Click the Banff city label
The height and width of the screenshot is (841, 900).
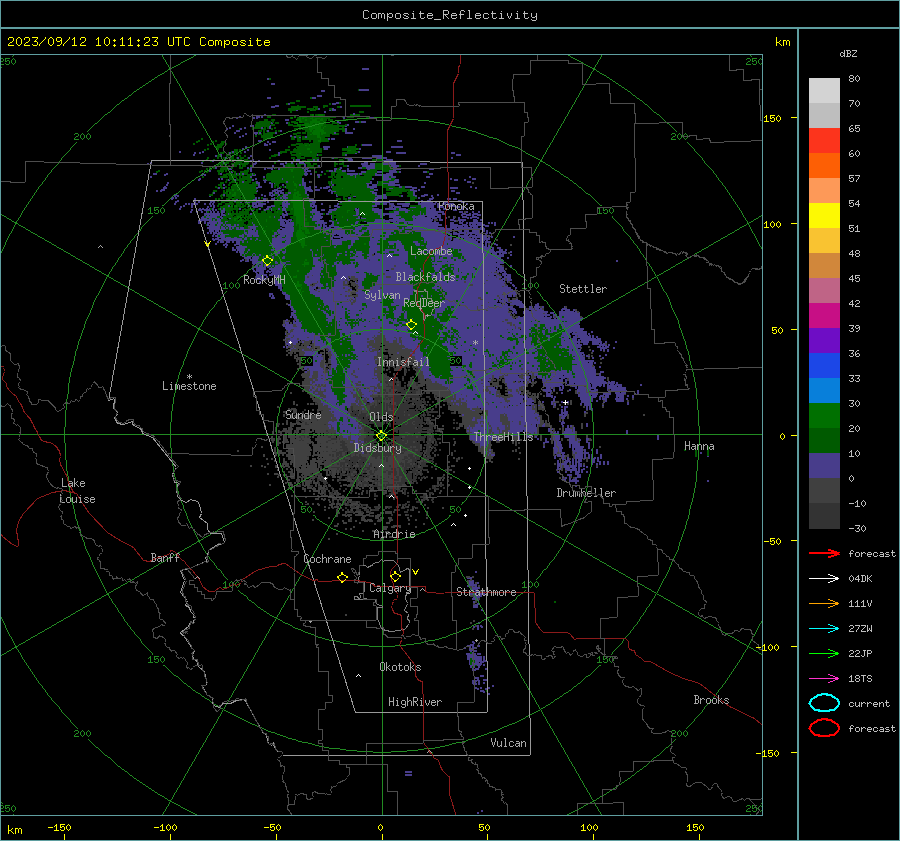165,557
